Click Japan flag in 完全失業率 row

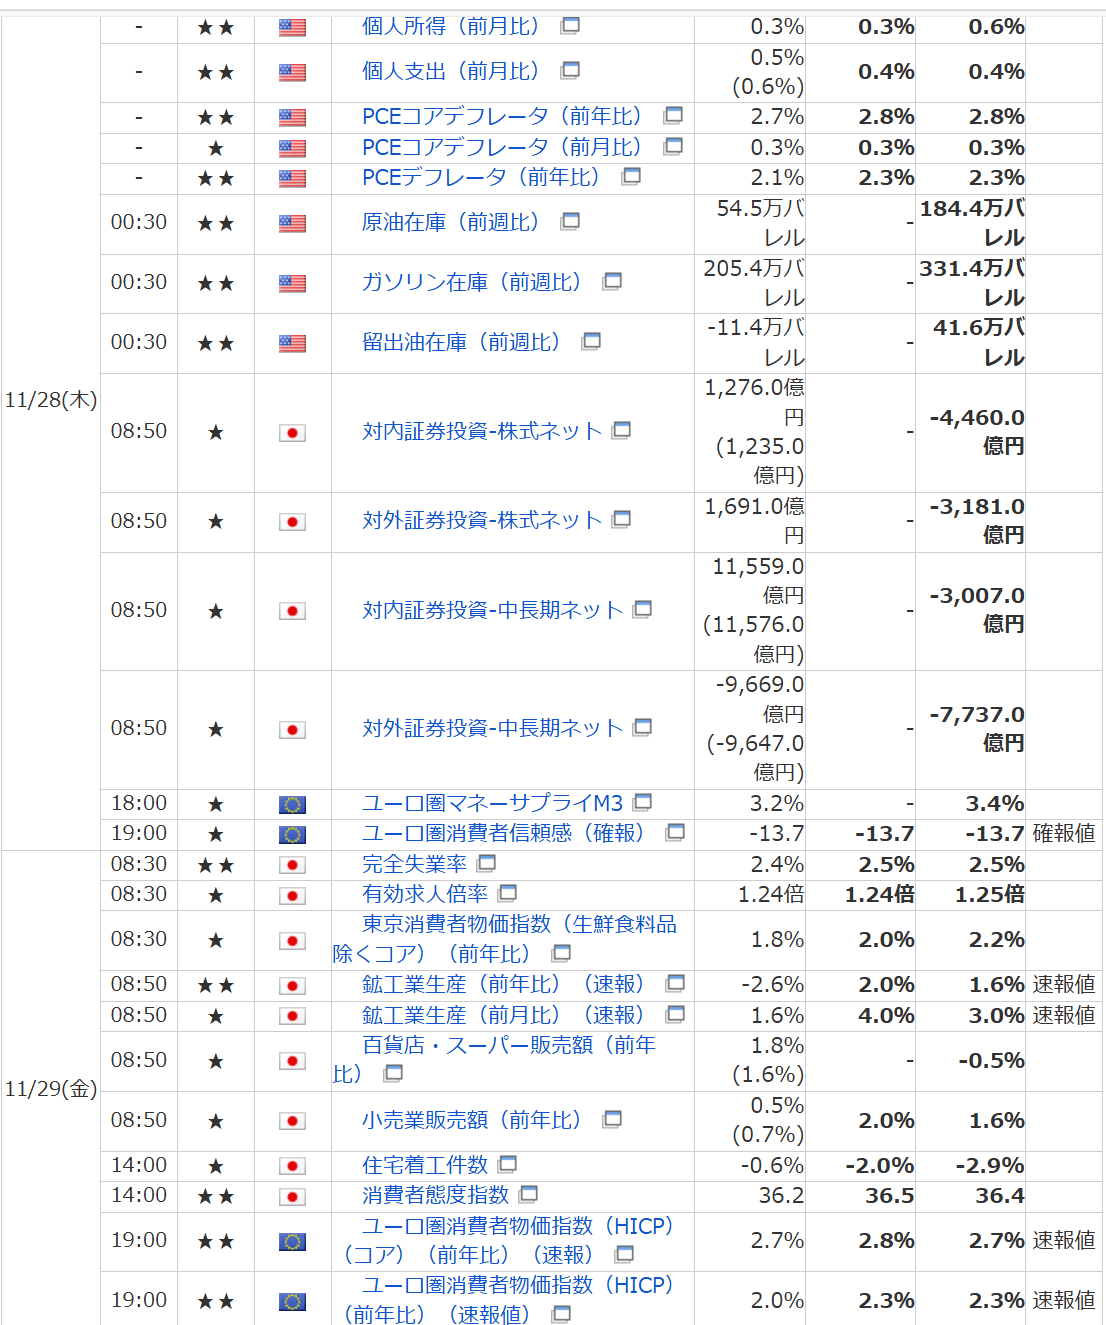pos(292,865)
